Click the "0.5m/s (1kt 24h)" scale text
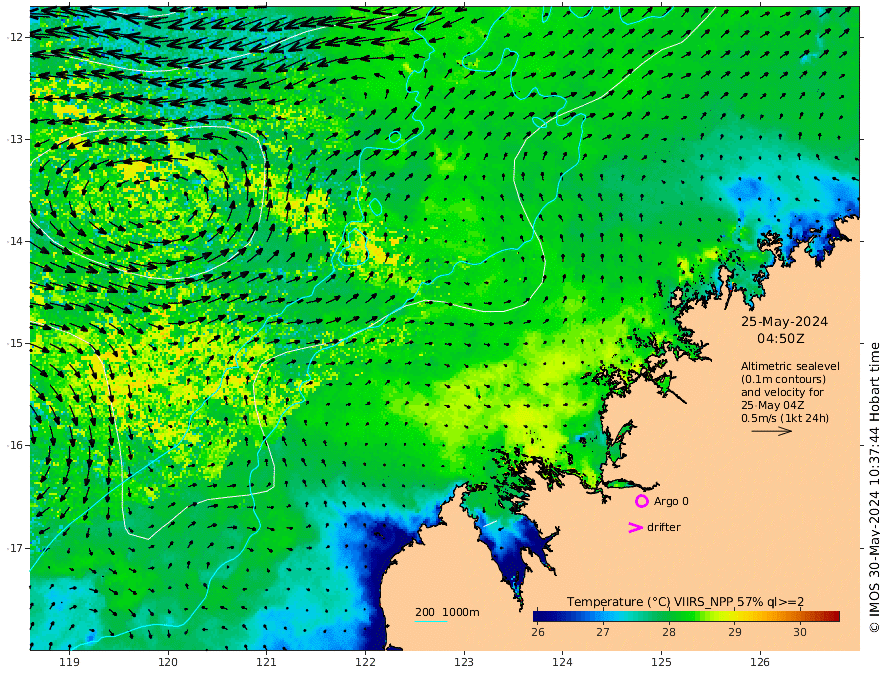Screen dimensions: 880x680 point(785,418)
